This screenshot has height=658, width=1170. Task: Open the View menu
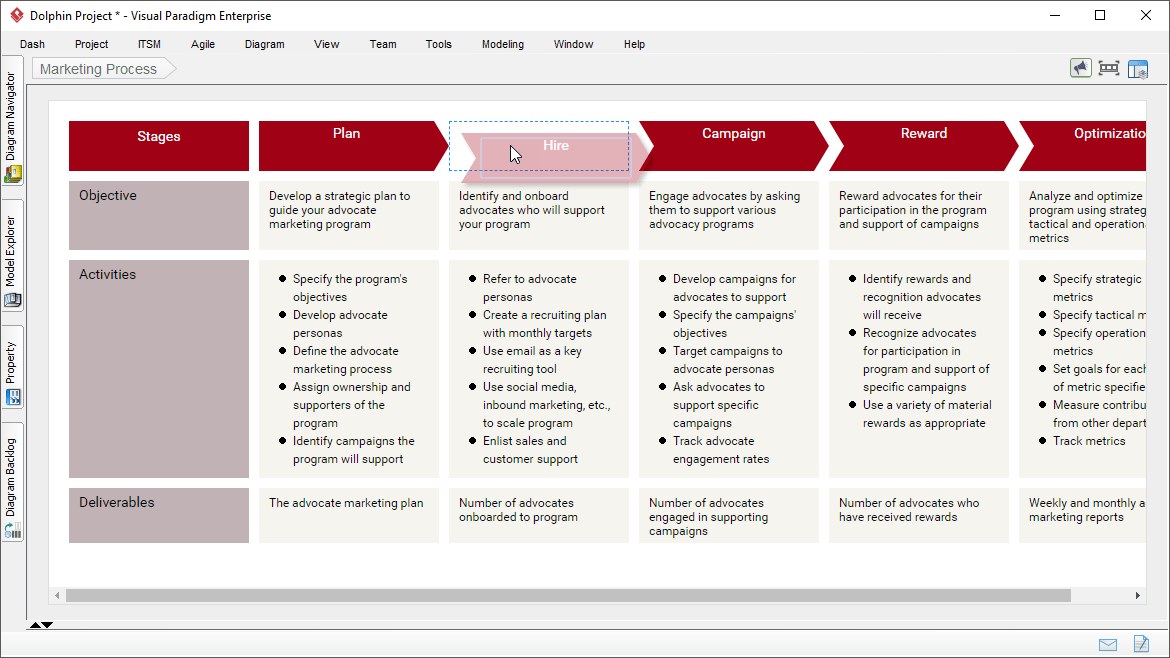coord(326,44)
